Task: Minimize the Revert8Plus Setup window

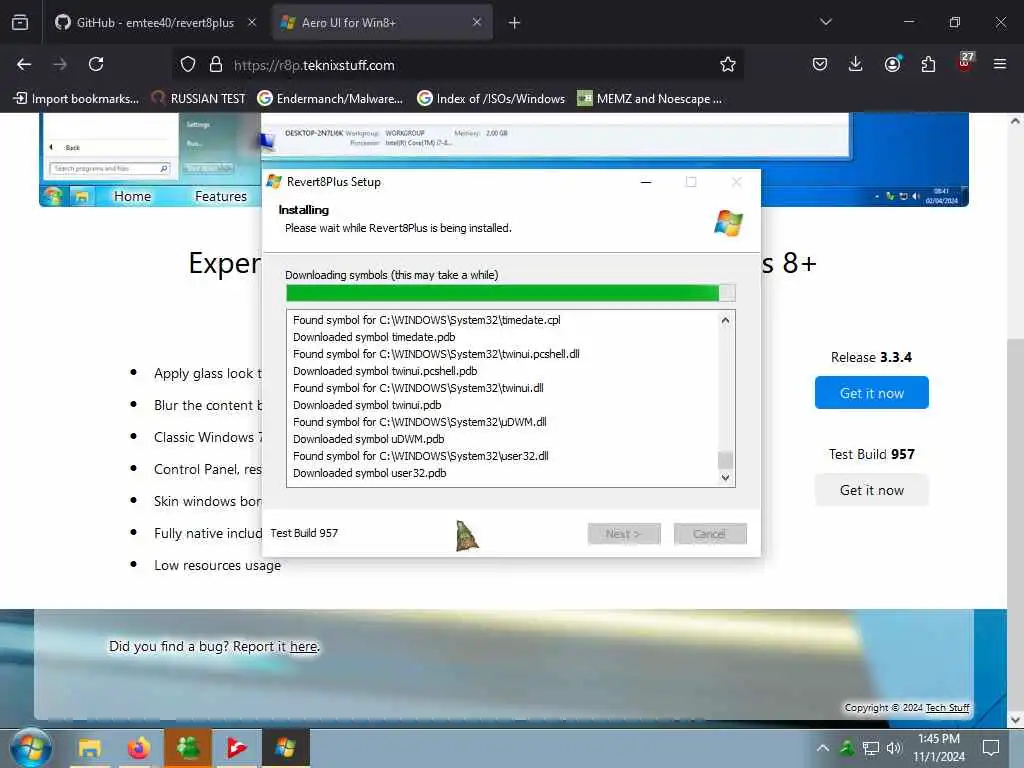Action: point(646,182)
